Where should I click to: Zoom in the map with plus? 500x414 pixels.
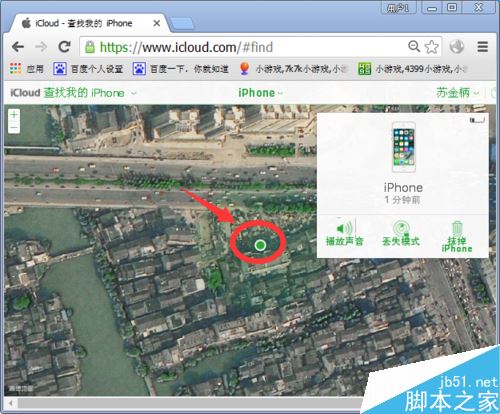[14, 115]
